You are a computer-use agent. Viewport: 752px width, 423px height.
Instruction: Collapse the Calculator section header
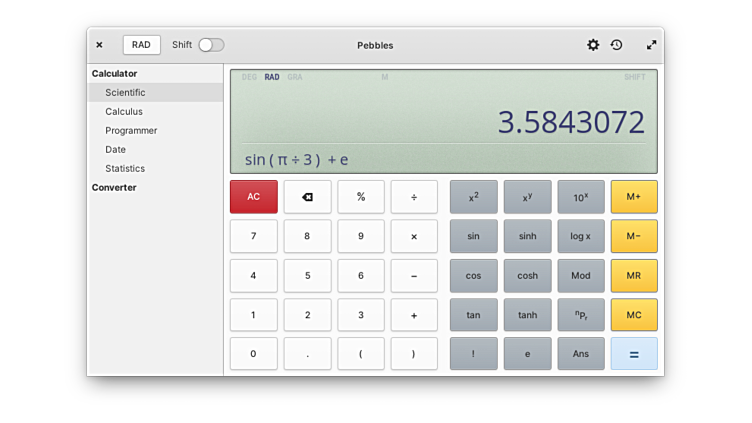click(x=114, y=73)
